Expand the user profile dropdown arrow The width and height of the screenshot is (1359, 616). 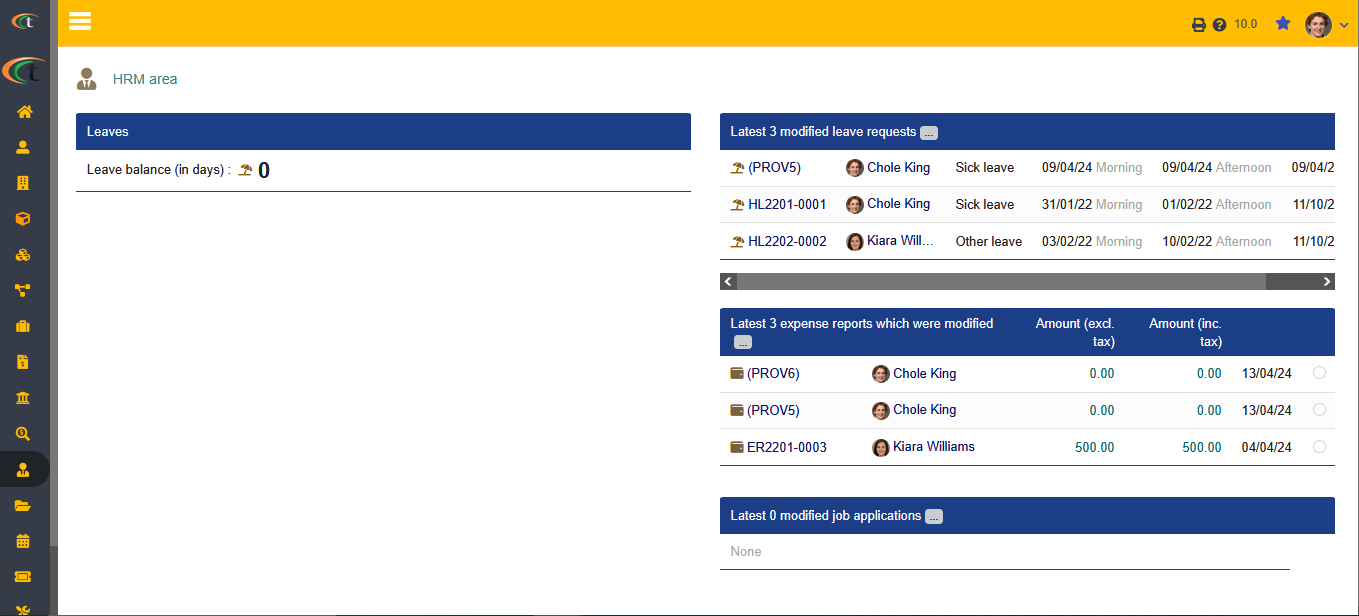coord(1344,26)
